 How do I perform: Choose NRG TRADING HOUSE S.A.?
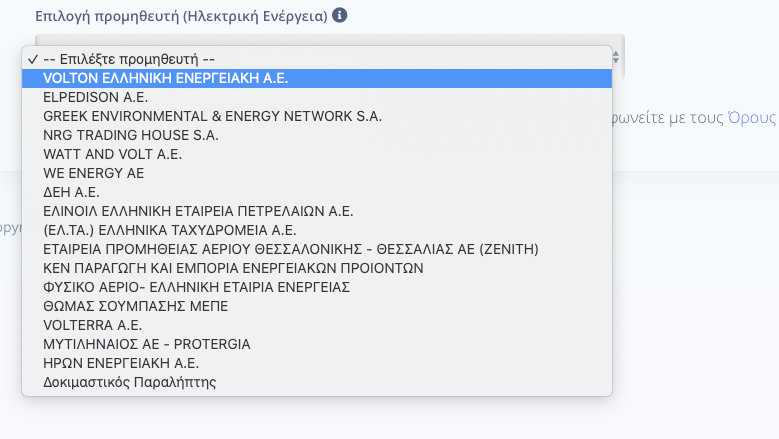pos(317,135)
